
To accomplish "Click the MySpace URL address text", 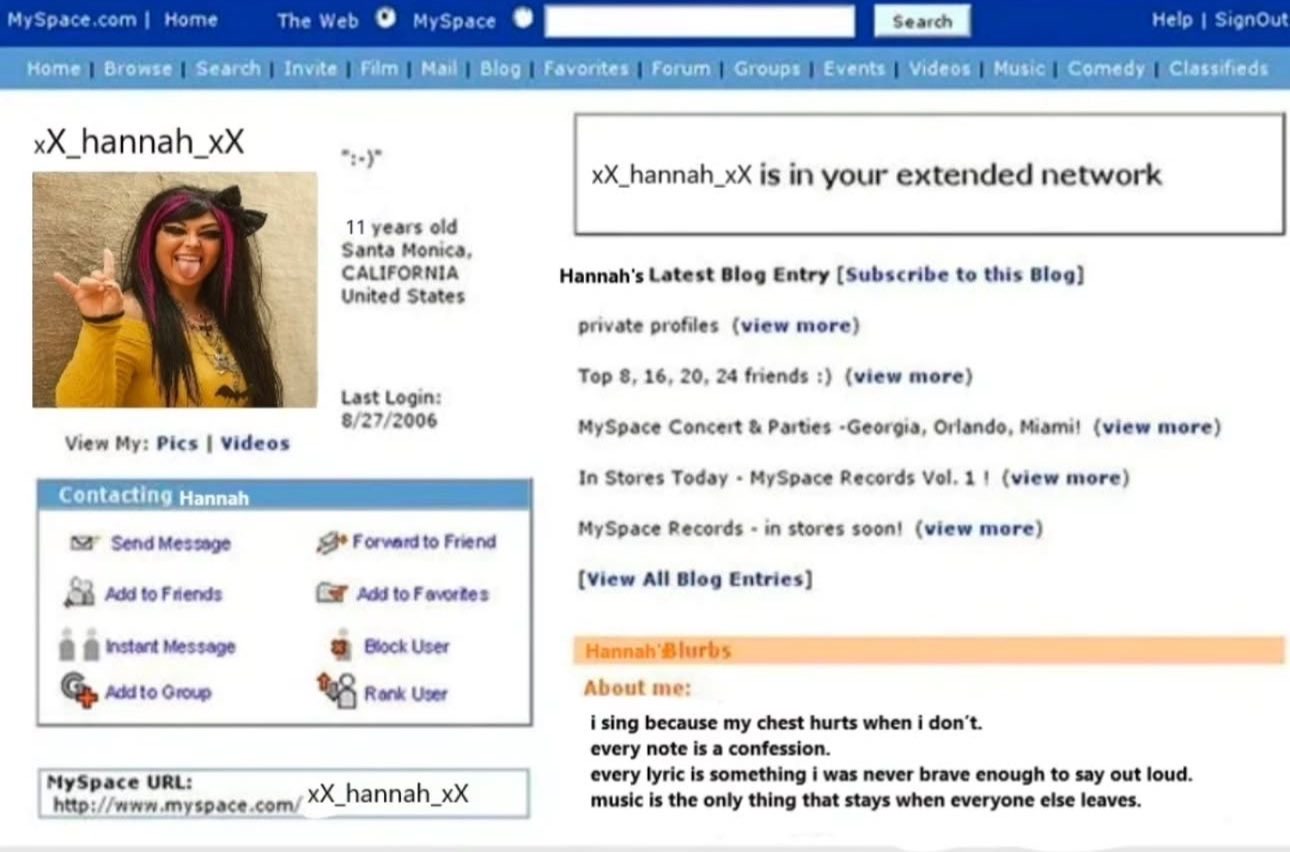I will [x=260, y=797].
